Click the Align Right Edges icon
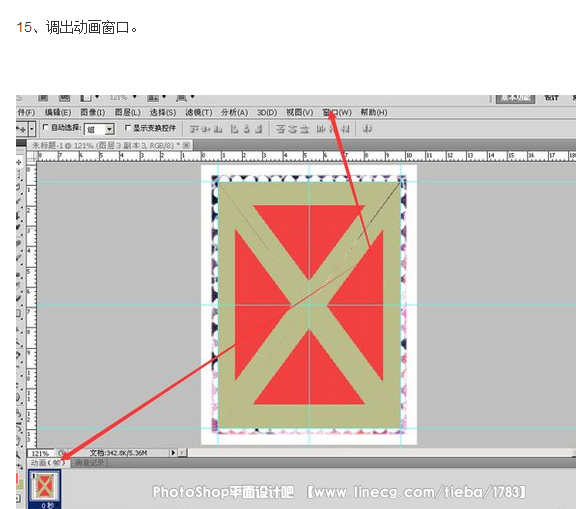576x509 pixels. [x=259, y=129]
